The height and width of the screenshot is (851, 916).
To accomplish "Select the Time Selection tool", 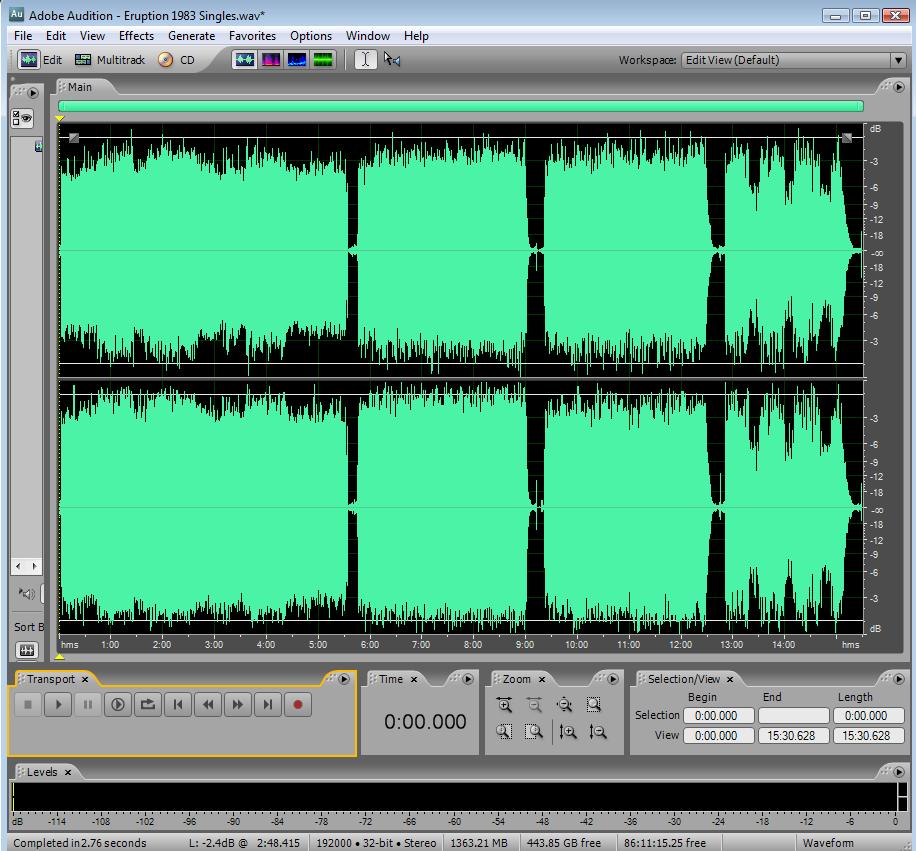I will pos(365,60).
